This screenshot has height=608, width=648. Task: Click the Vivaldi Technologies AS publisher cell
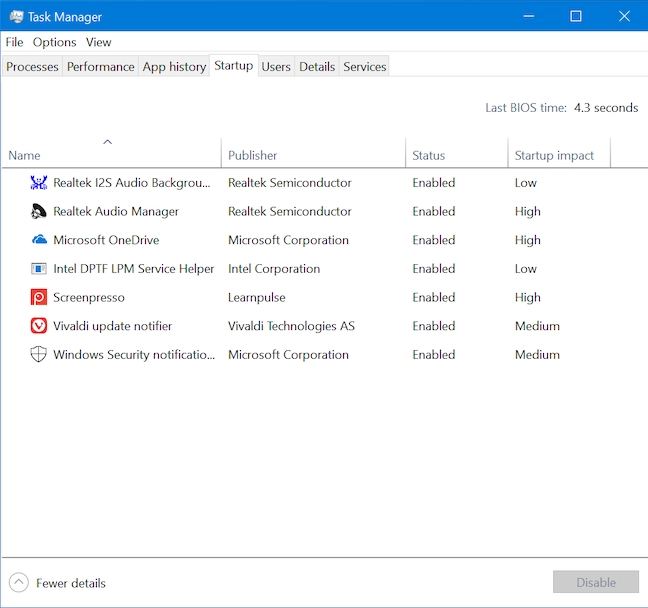point(291,326)
